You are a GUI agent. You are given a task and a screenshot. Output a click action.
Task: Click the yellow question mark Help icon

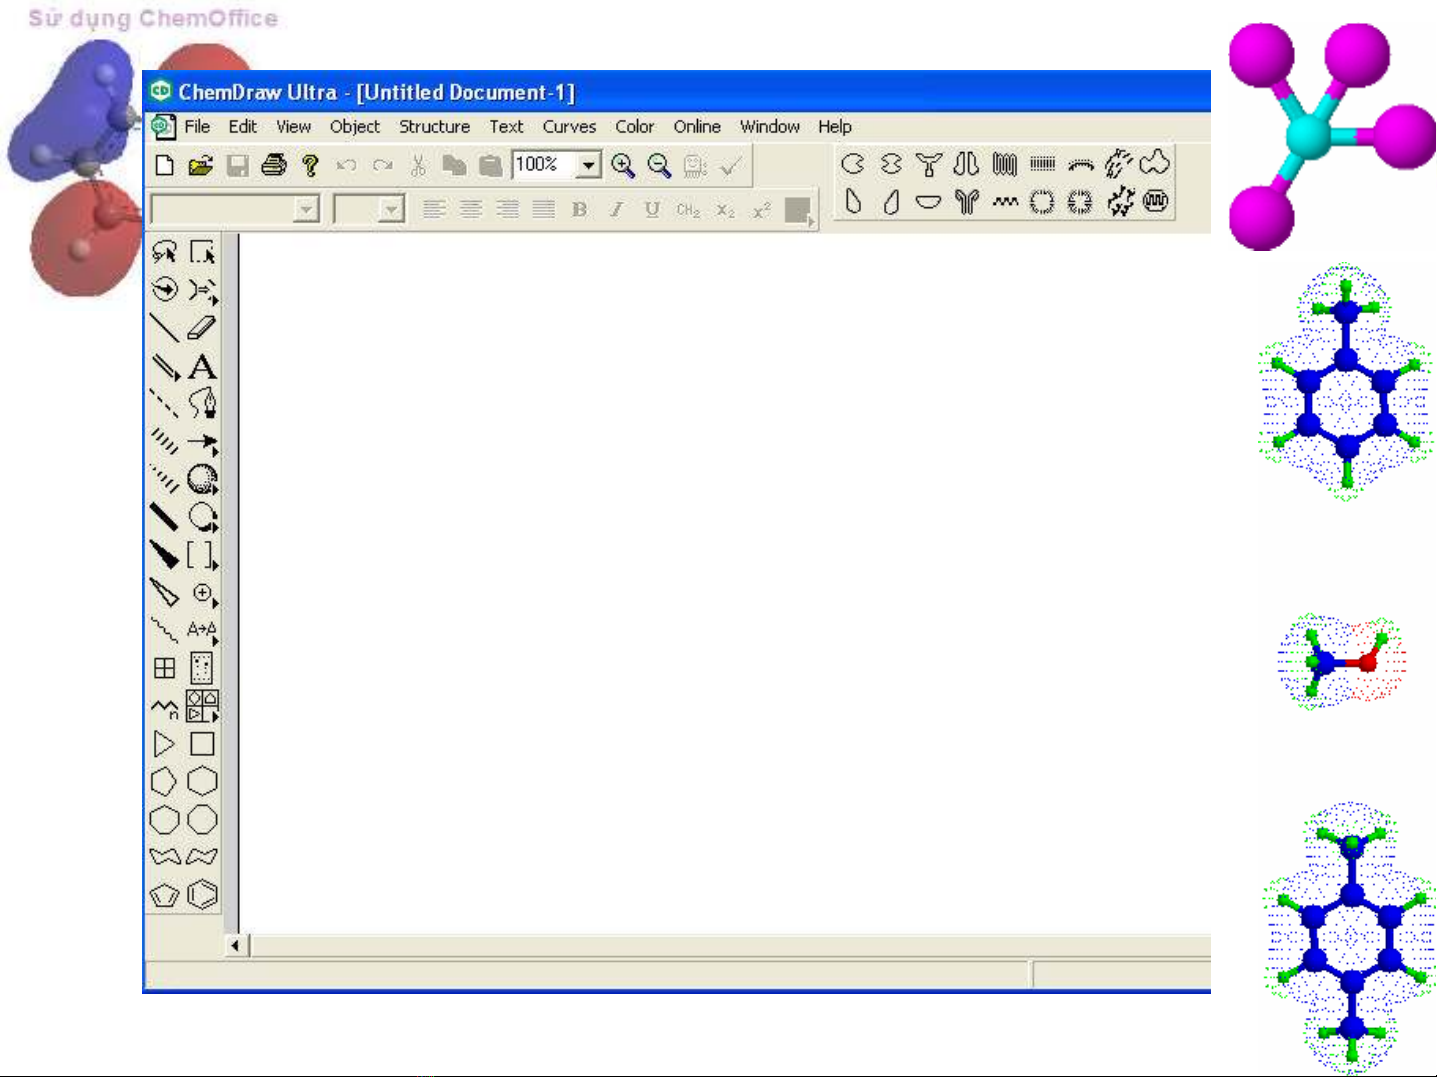[310, 165]
